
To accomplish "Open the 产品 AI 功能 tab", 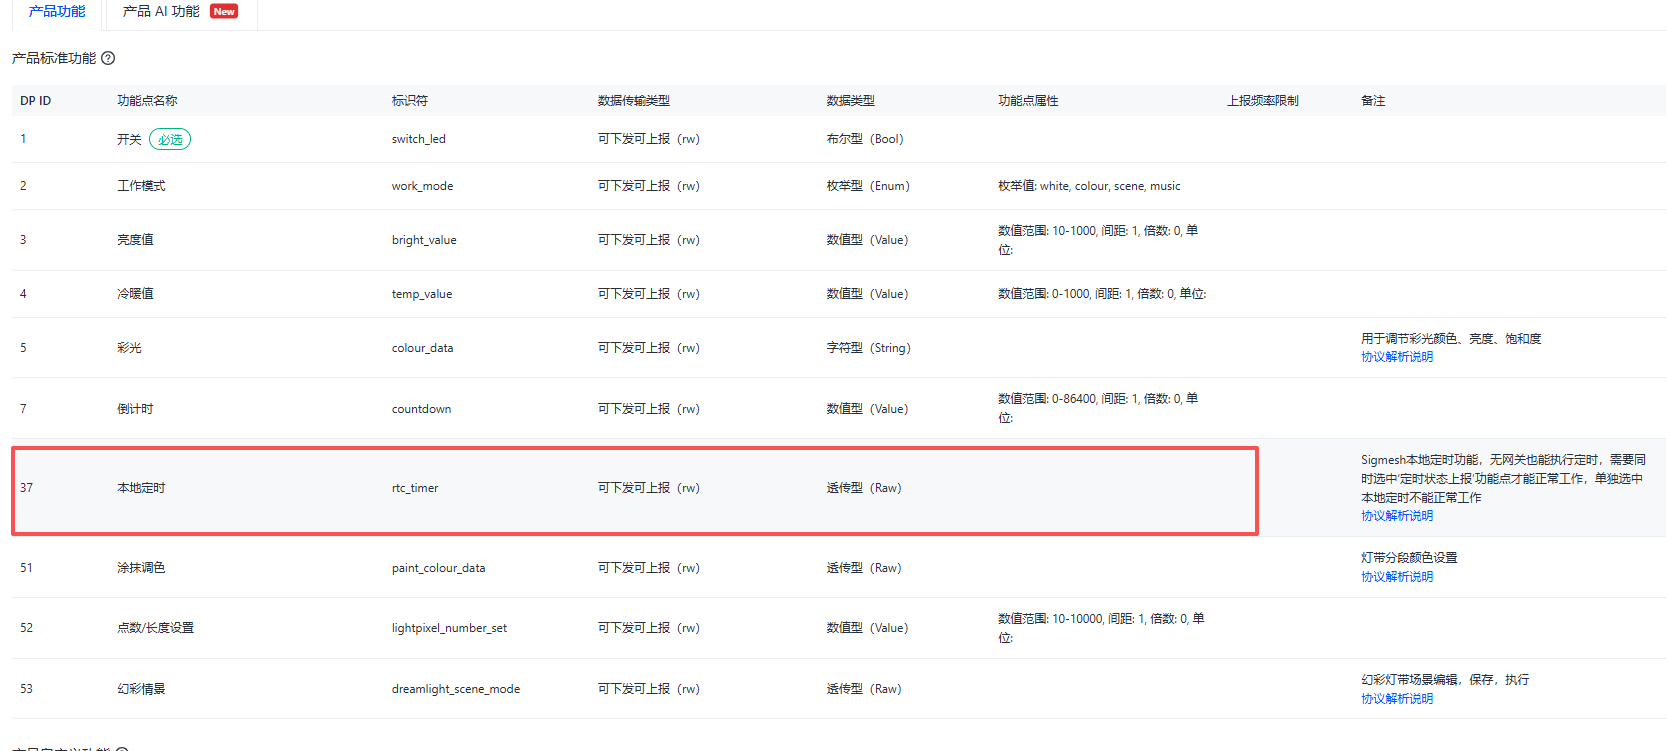I will pyautogui.click(x=161, y=12).
